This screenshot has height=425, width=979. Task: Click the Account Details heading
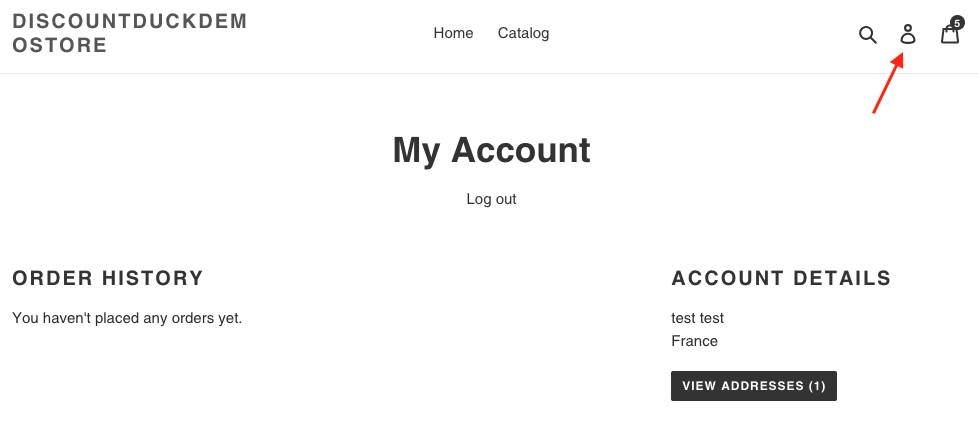(781, 278)
